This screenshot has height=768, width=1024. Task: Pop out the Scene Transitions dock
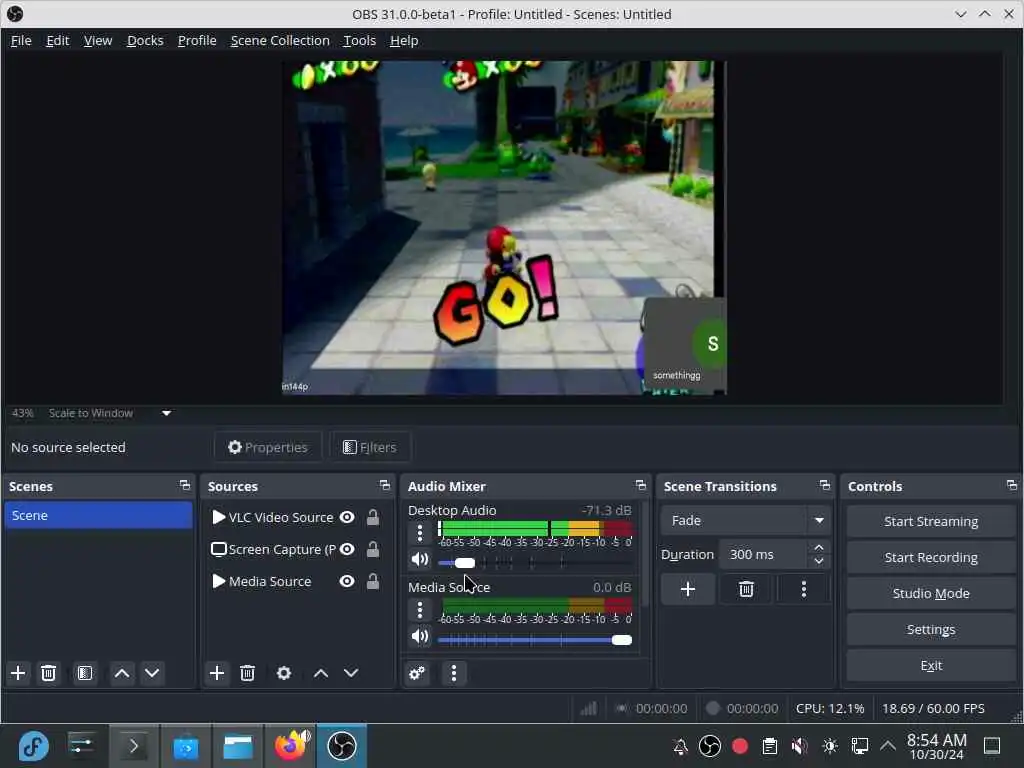pos(825,486)
